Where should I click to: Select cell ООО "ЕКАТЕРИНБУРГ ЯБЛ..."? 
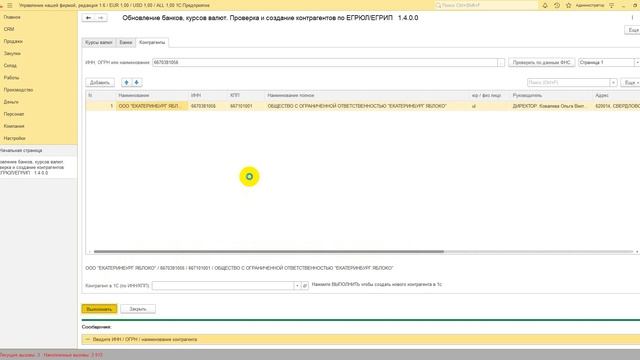(152, 106)
